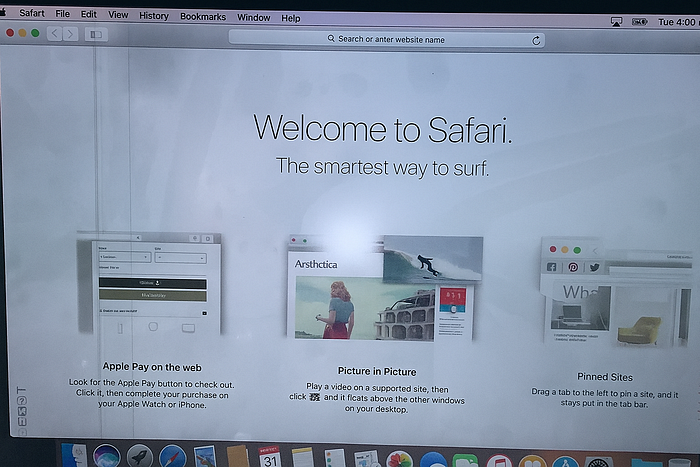Open the Trash in the Dock

(x=679, y=463)
